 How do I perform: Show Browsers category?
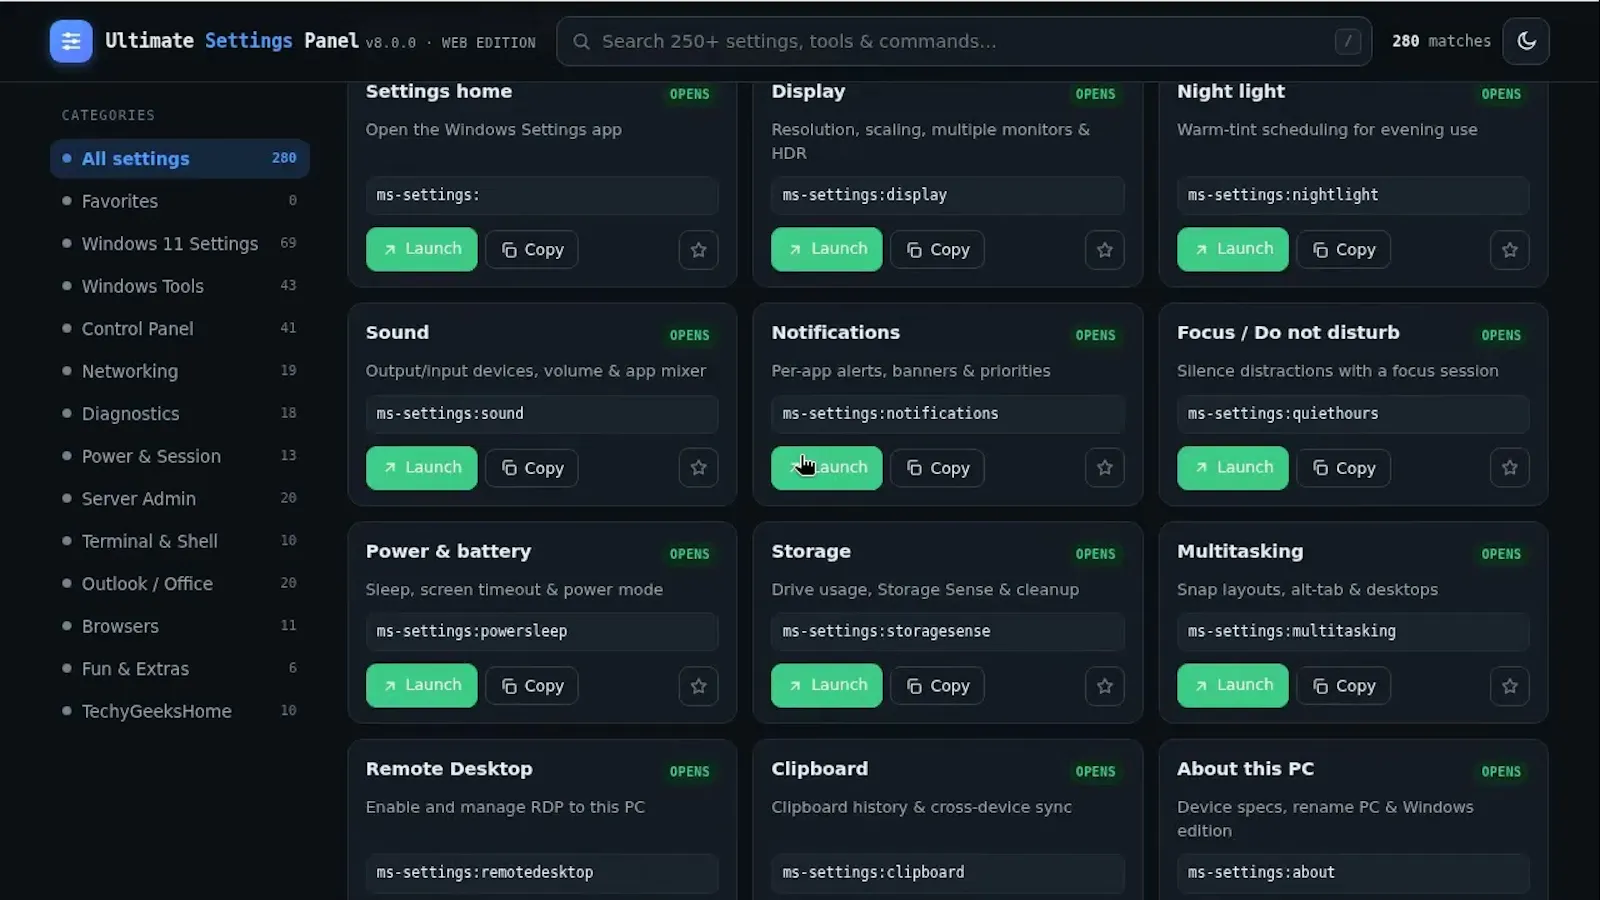click(x=180, y=626)
